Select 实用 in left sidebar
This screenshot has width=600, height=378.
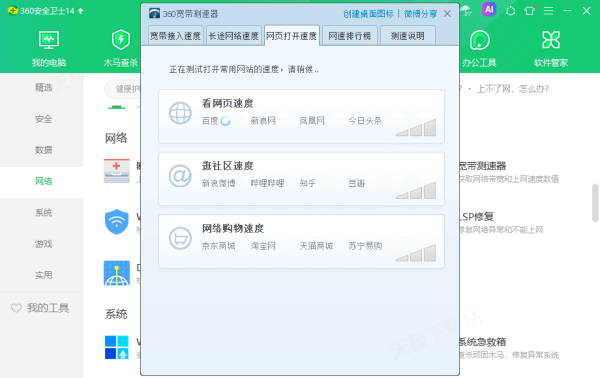(x=43, y=275)
